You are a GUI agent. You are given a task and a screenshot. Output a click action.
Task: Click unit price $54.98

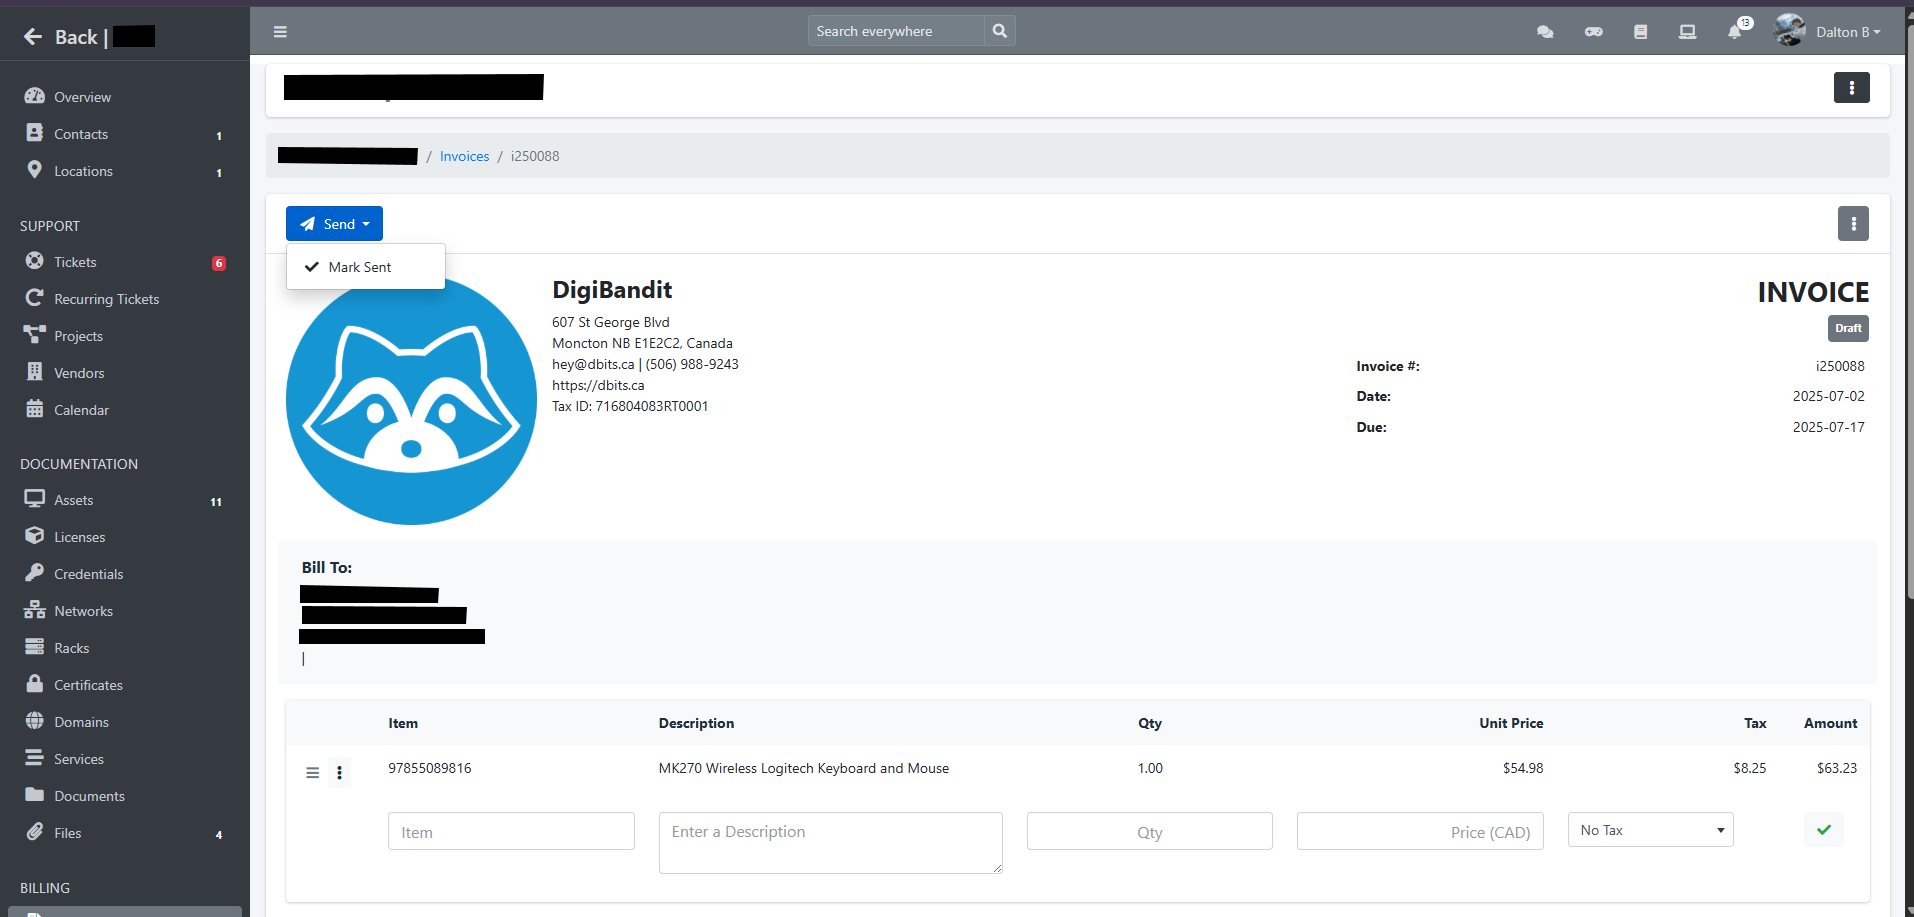tap(1523, 768)
